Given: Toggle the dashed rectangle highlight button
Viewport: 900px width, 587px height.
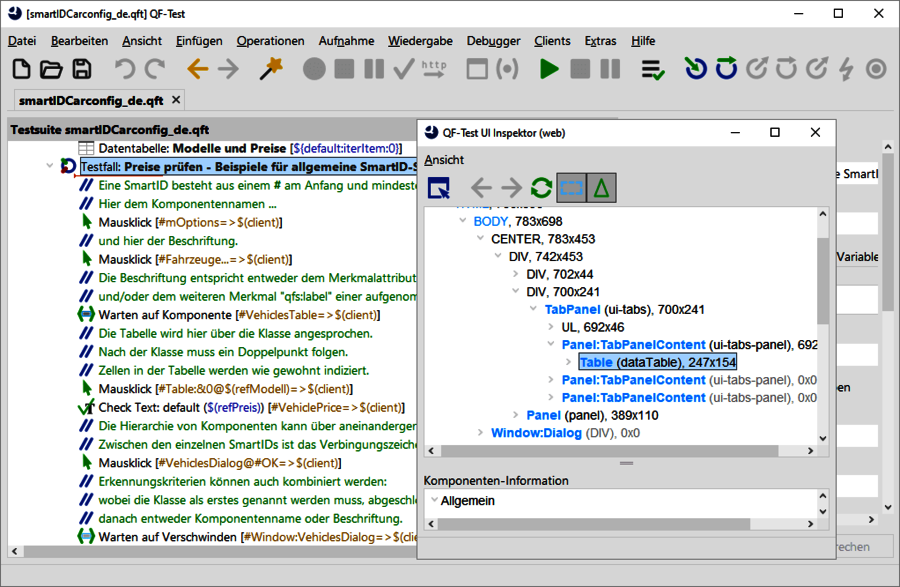Looking at the screenshot, I should (x=572, y=188).
